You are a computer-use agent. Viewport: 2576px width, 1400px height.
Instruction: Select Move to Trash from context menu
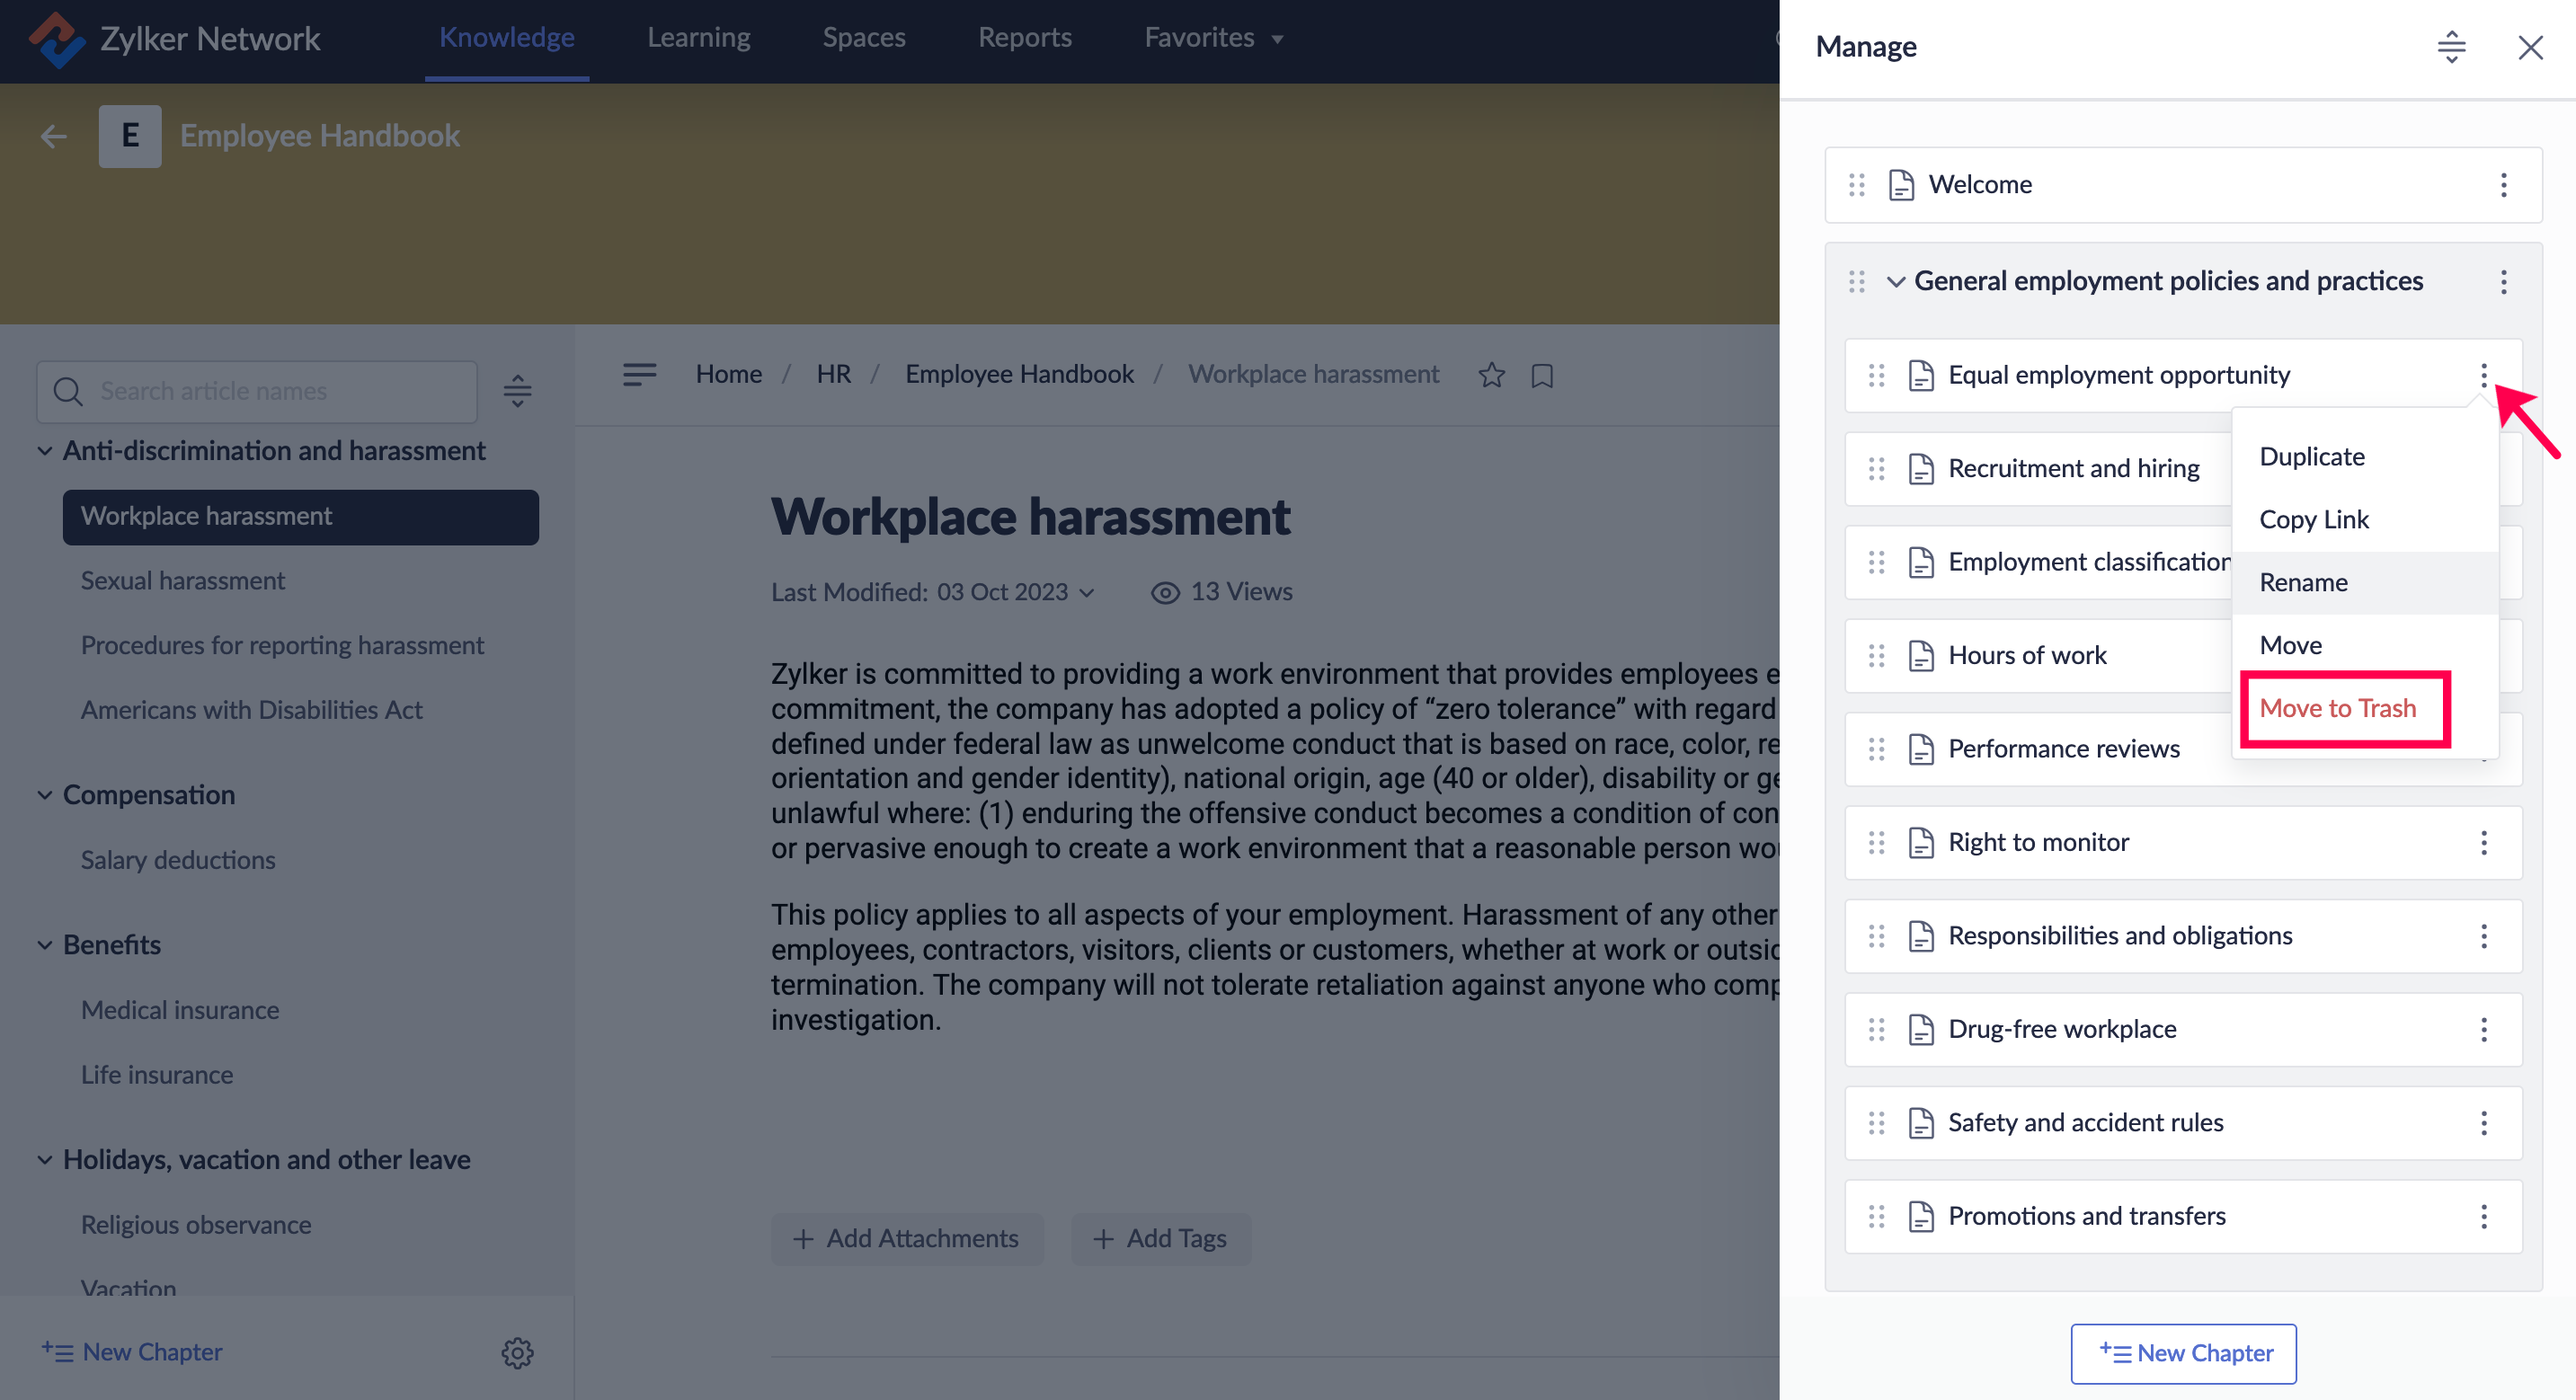[x=2337, y=708]
